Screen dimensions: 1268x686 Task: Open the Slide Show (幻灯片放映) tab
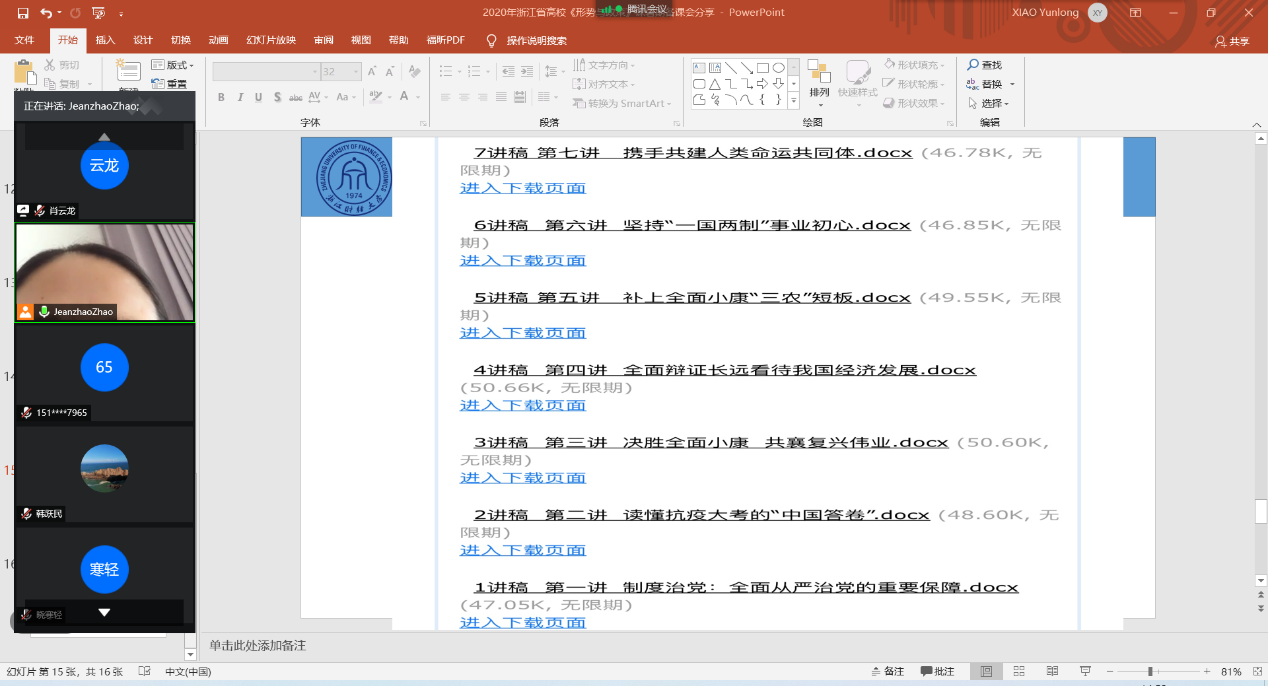pos(271,40)
